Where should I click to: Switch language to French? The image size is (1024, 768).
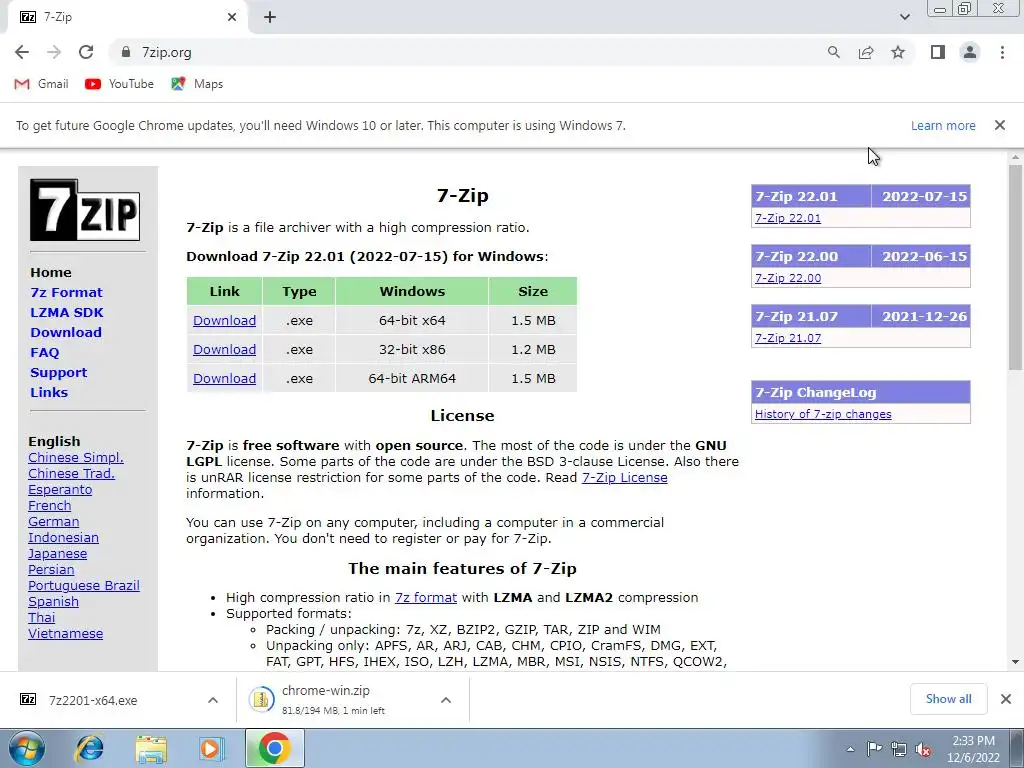tap(50, 505)
